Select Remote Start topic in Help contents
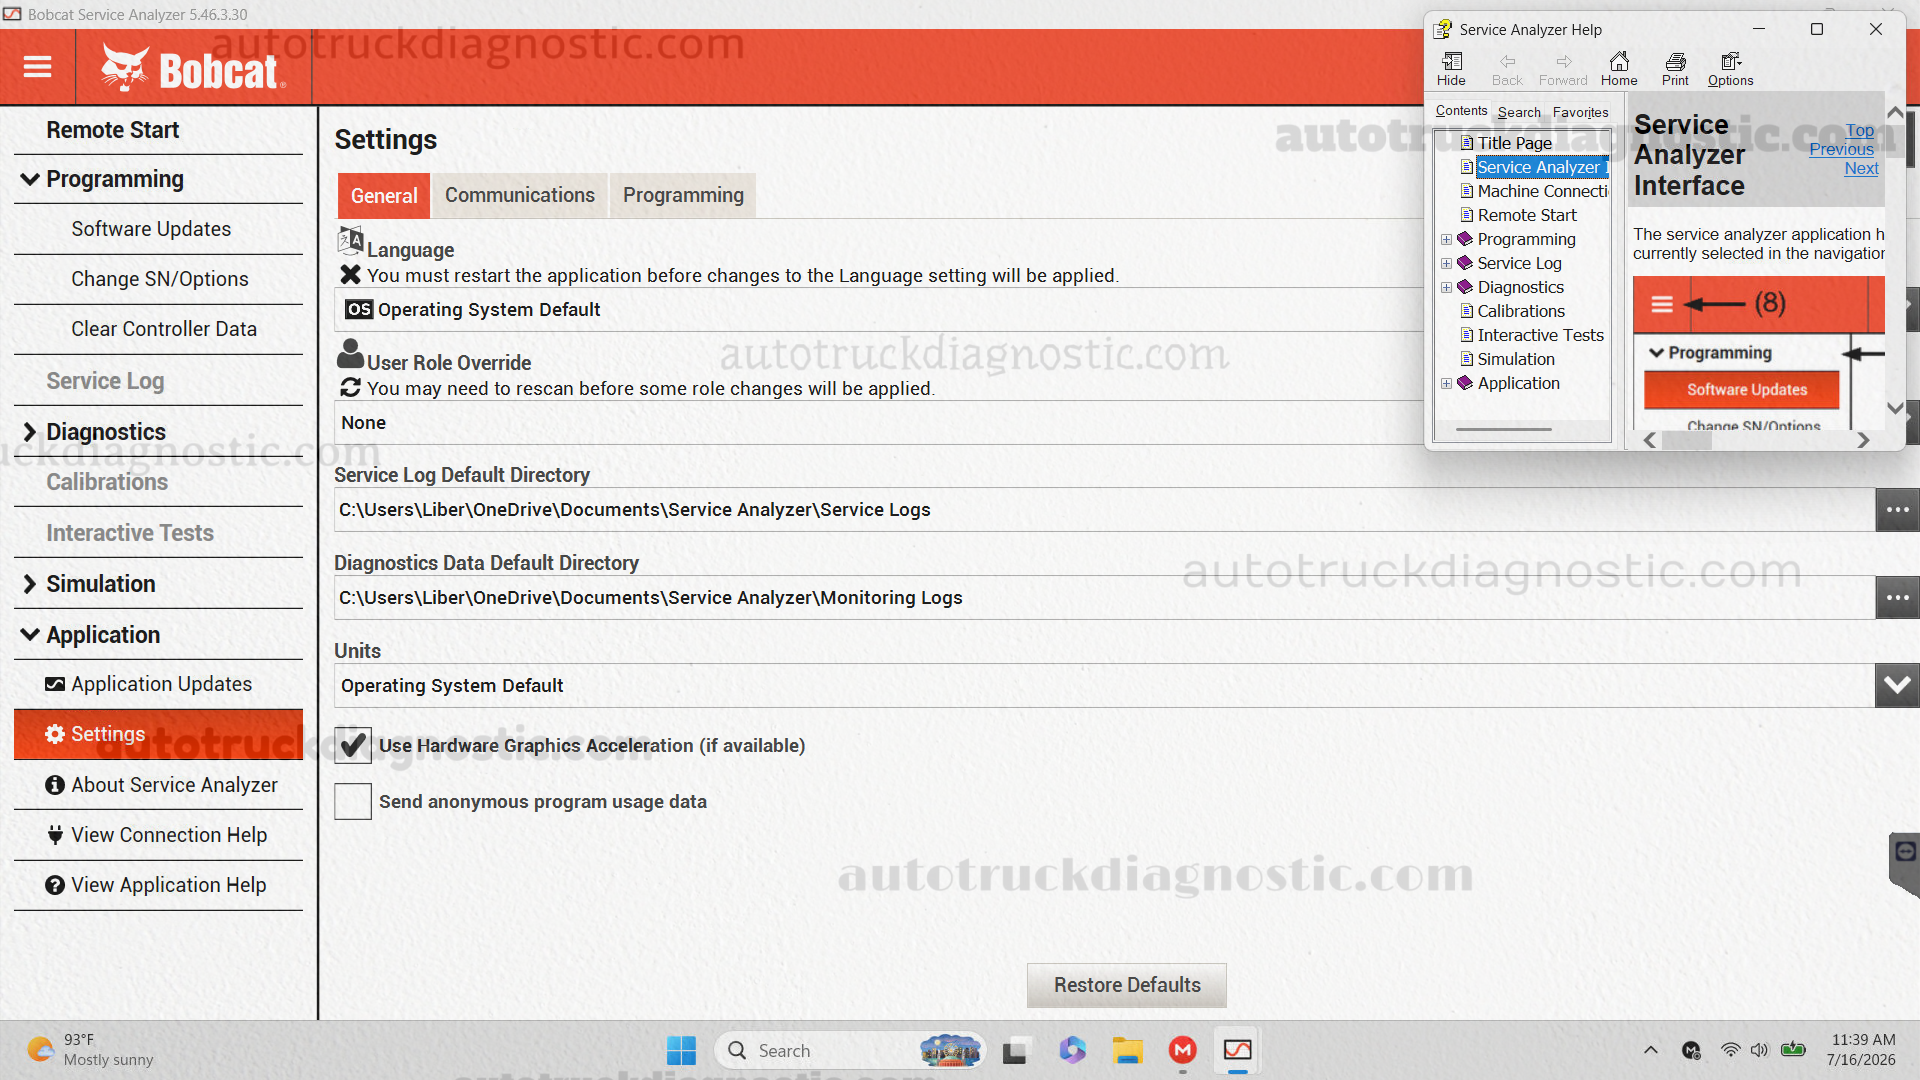The width and height of the screenshot is (1920, 1080). click(x=1526, y=215)
